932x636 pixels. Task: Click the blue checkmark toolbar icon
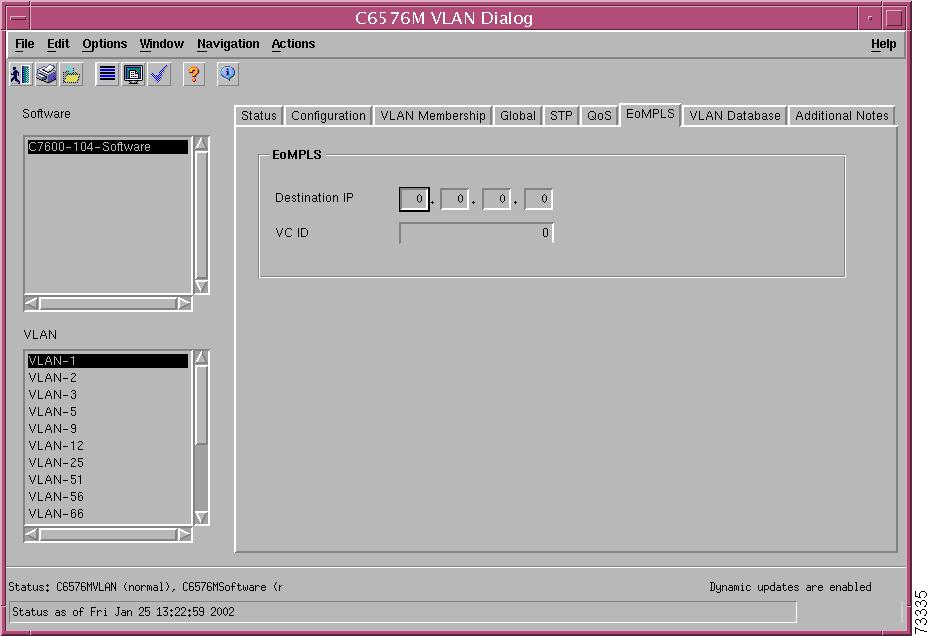coord(159,74)
